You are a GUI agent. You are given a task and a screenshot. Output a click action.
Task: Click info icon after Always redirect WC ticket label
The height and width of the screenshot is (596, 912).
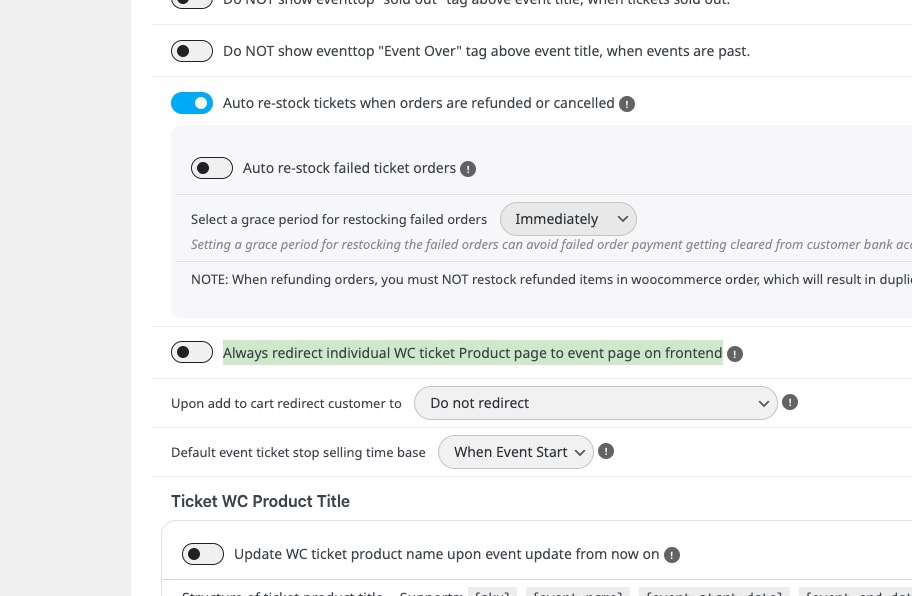pos(735,354)
